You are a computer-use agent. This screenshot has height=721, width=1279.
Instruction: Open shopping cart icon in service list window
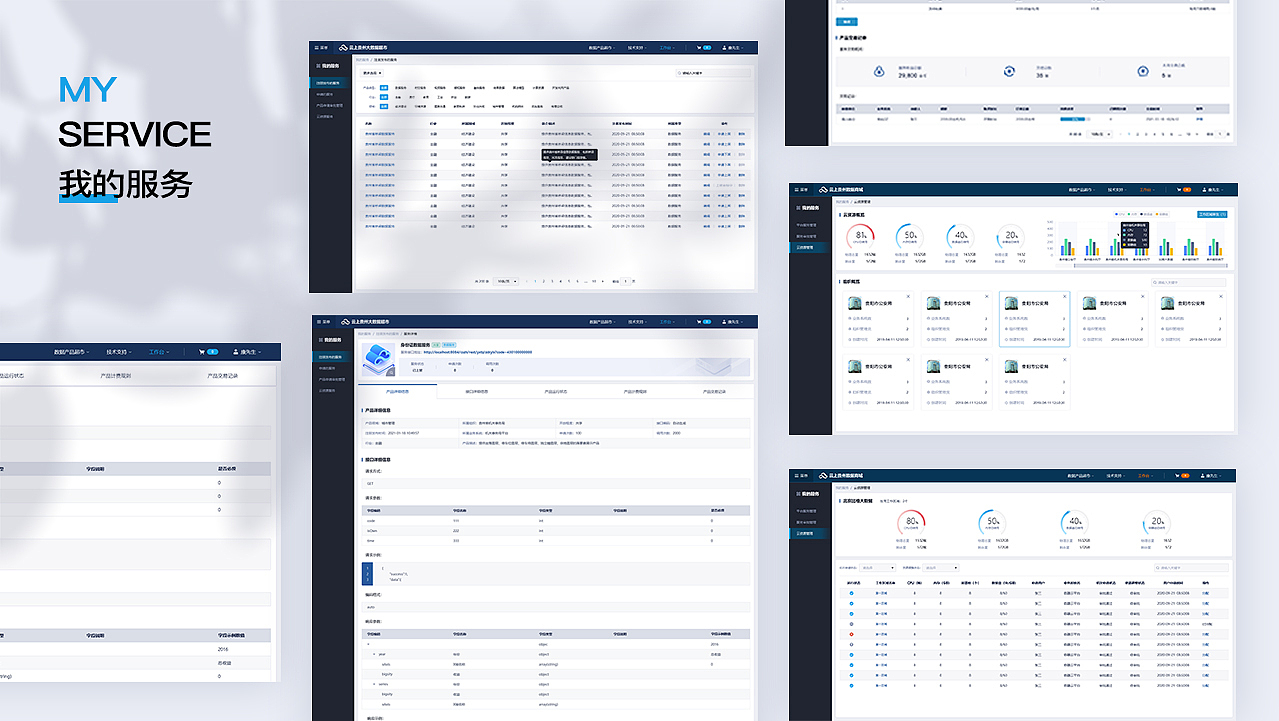[x=700, y=47]
